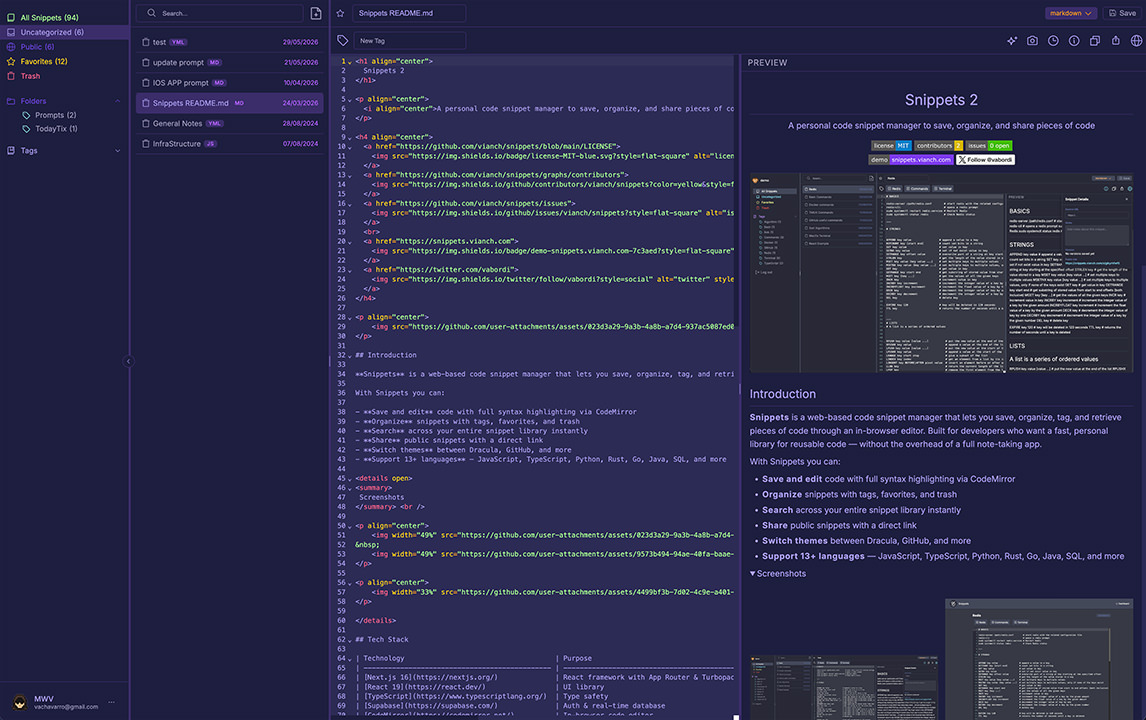Viewport: 1146px width, 720px height.
Task: Open the IOS APP prompt snippet
Action: pos(229,83)
